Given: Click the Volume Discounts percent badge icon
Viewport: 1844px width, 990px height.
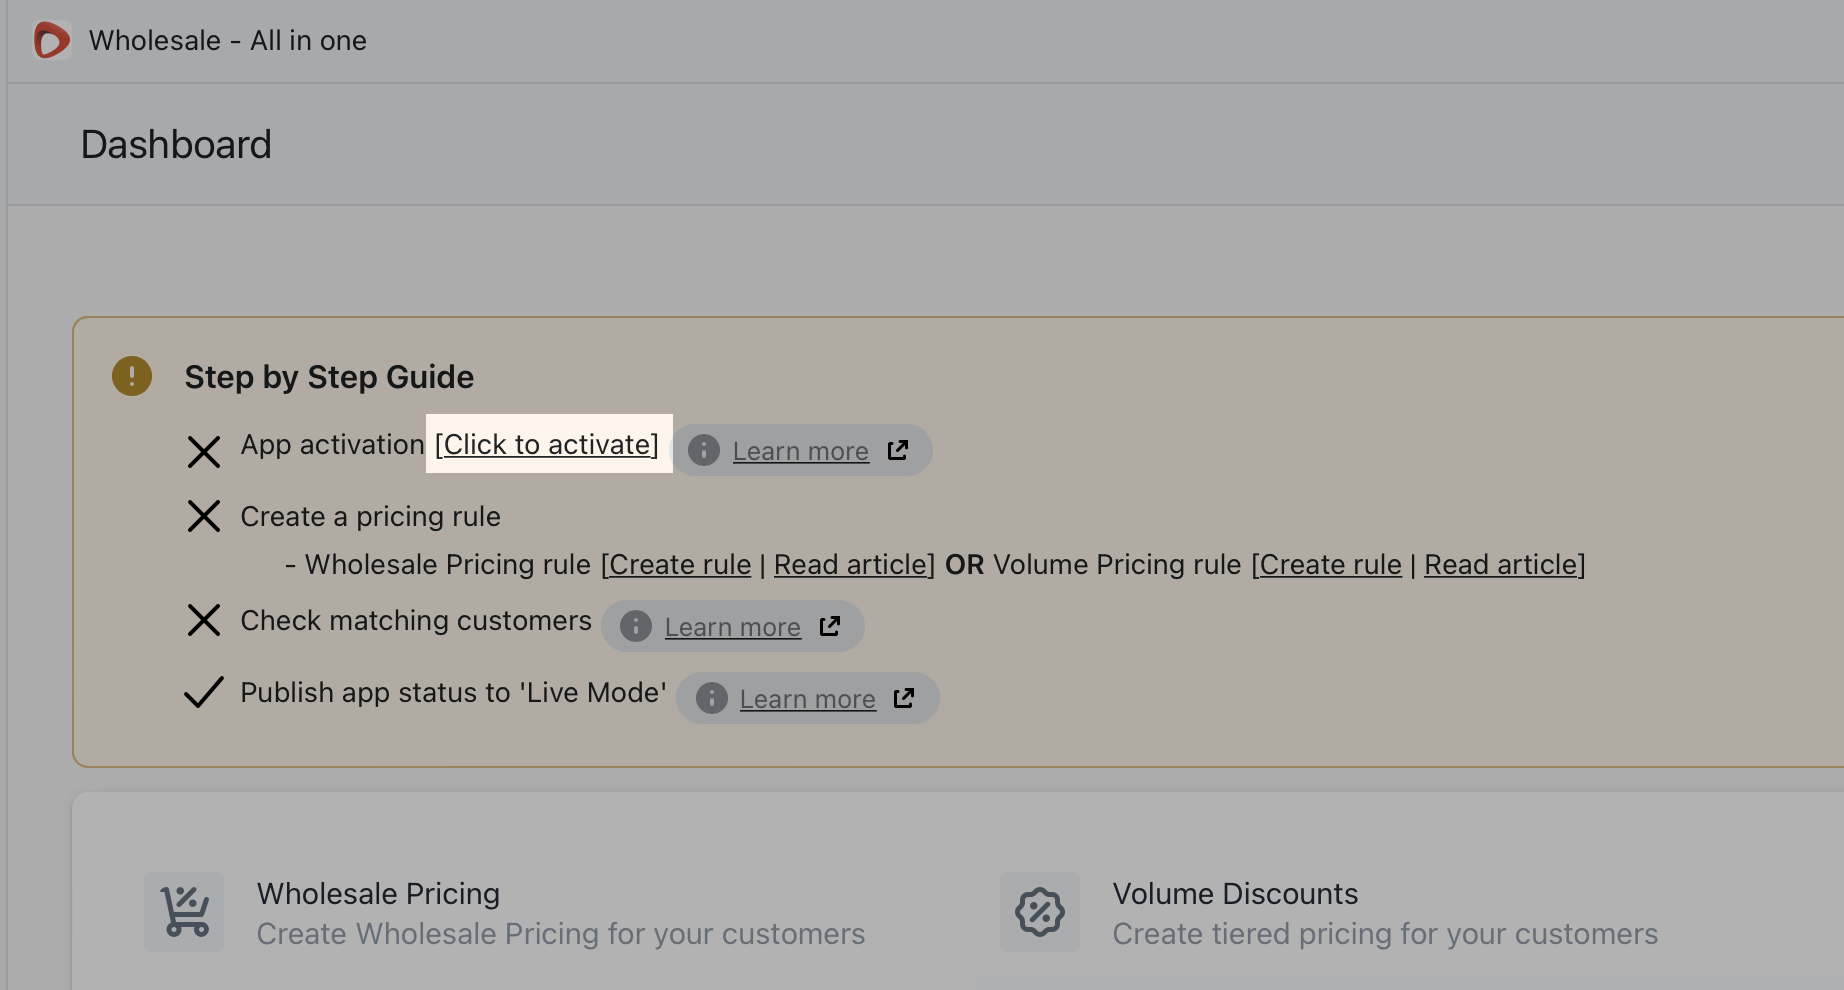Looking at the screenshot, I should coord(1040,912).
